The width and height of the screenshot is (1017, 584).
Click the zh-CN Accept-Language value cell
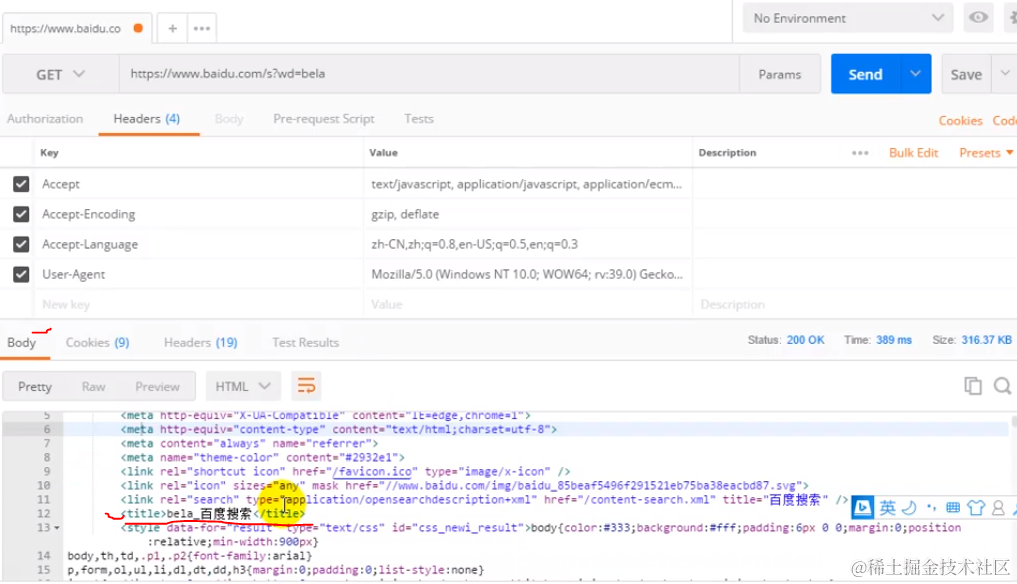[x=527, y=244]
